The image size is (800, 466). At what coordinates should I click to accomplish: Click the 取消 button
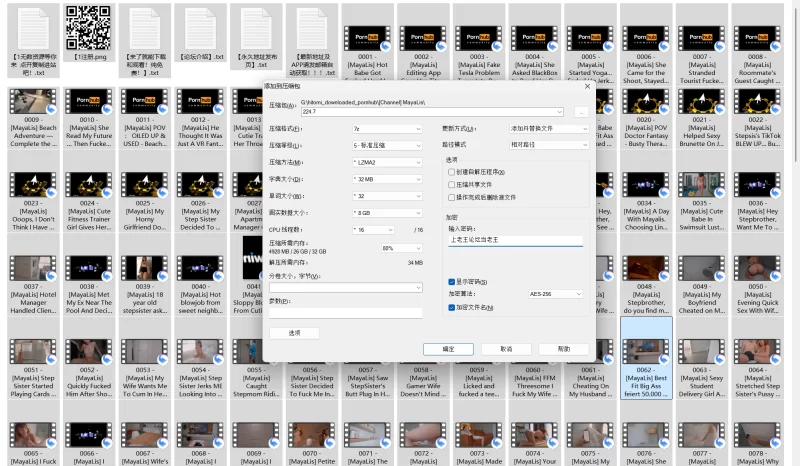(506, 348)
